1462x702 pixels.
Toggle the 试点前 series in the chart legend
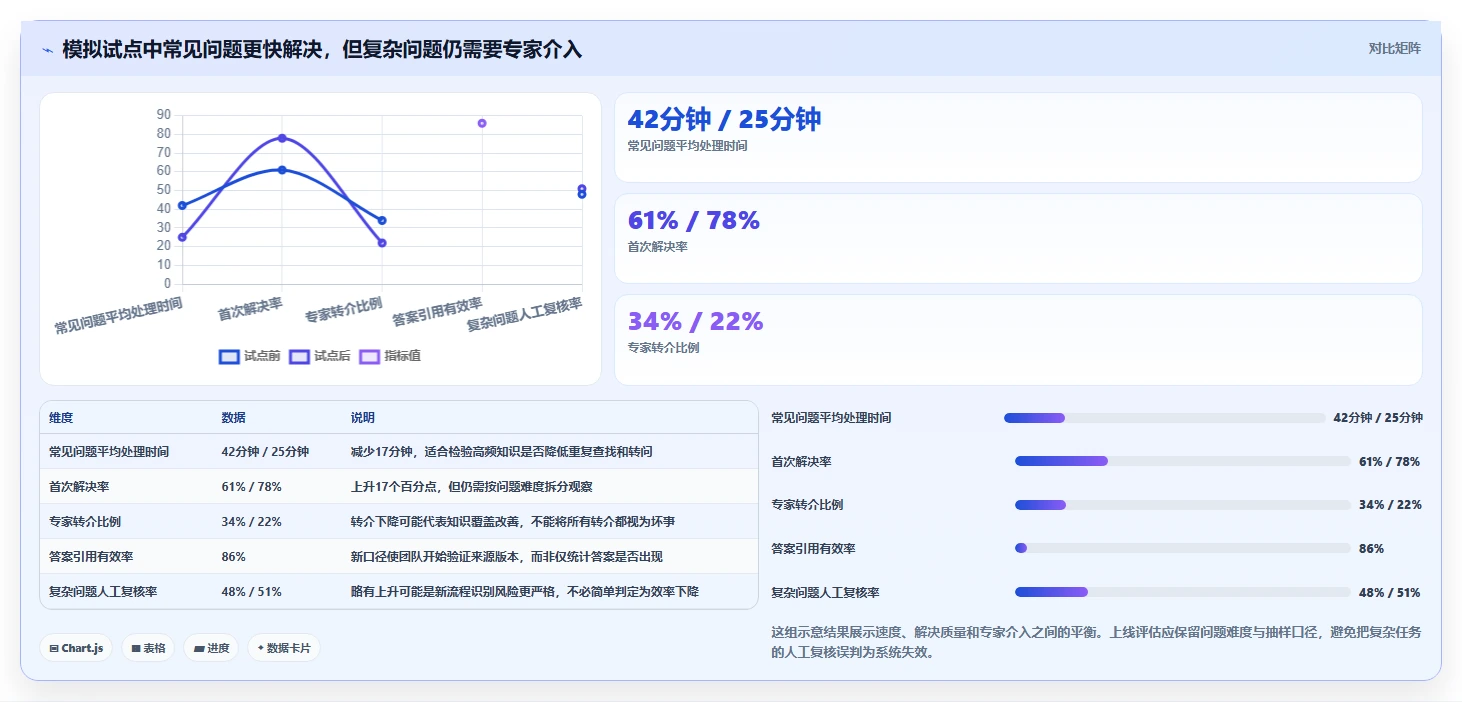(249, 356)
